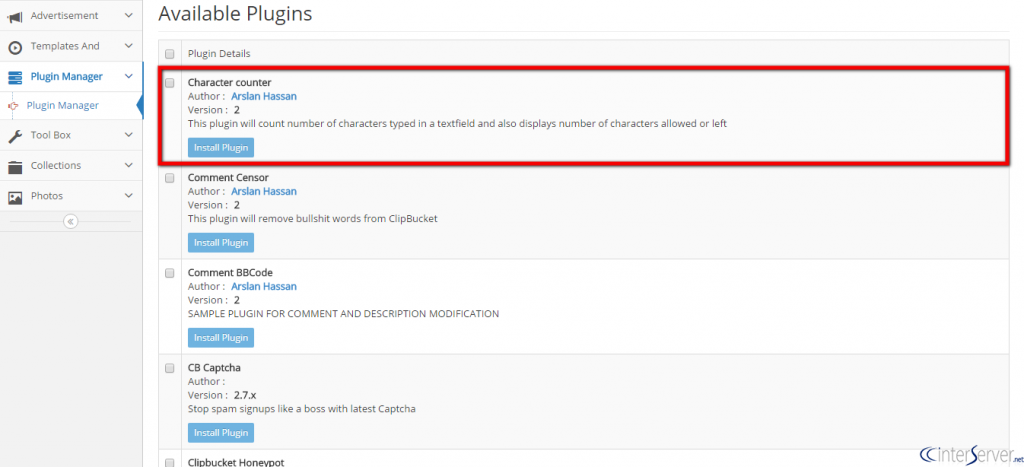
Task: Check the Character counter plugin checkbox
Action: (170, 83)
